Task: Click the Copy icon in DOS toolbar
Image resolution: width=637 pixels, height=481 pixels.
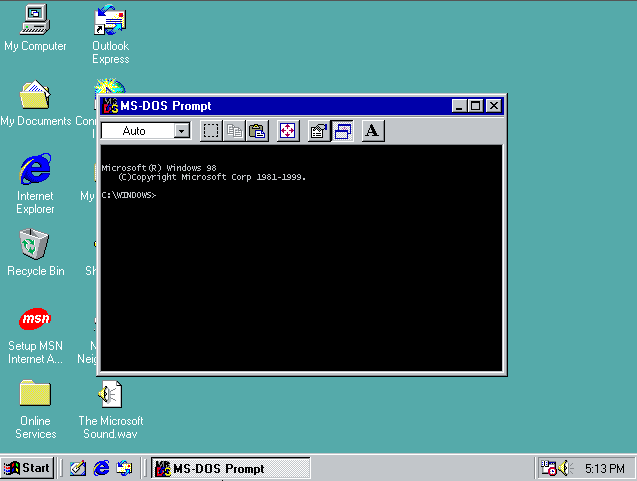Action: click(x=234, y=131)
